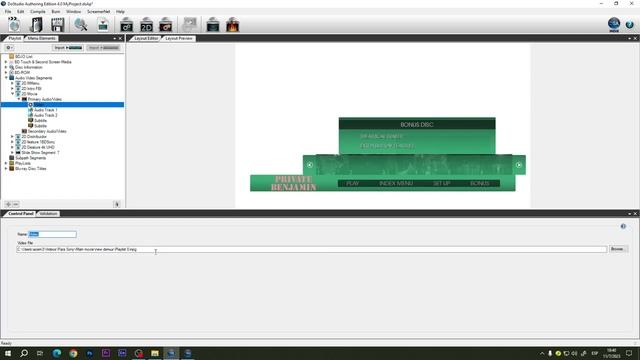The width and height of the screenshot is (640, 360).
Task: Open the Window menu
Action: (73, 12)
